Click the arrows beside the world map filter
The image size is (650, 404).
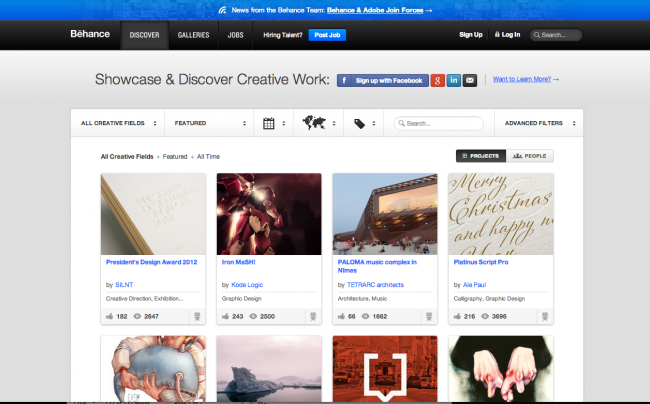[334, 123]
